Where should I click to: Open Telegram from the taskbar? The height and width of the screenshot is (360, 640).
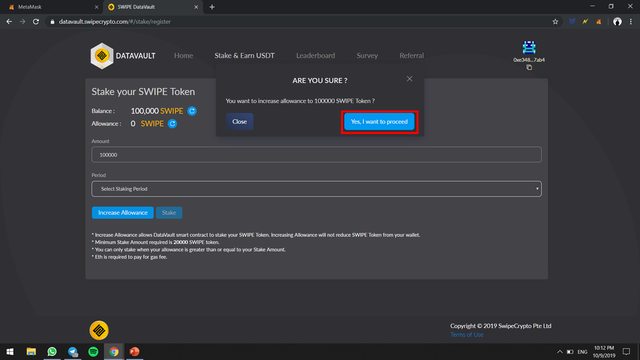[73, 351]
